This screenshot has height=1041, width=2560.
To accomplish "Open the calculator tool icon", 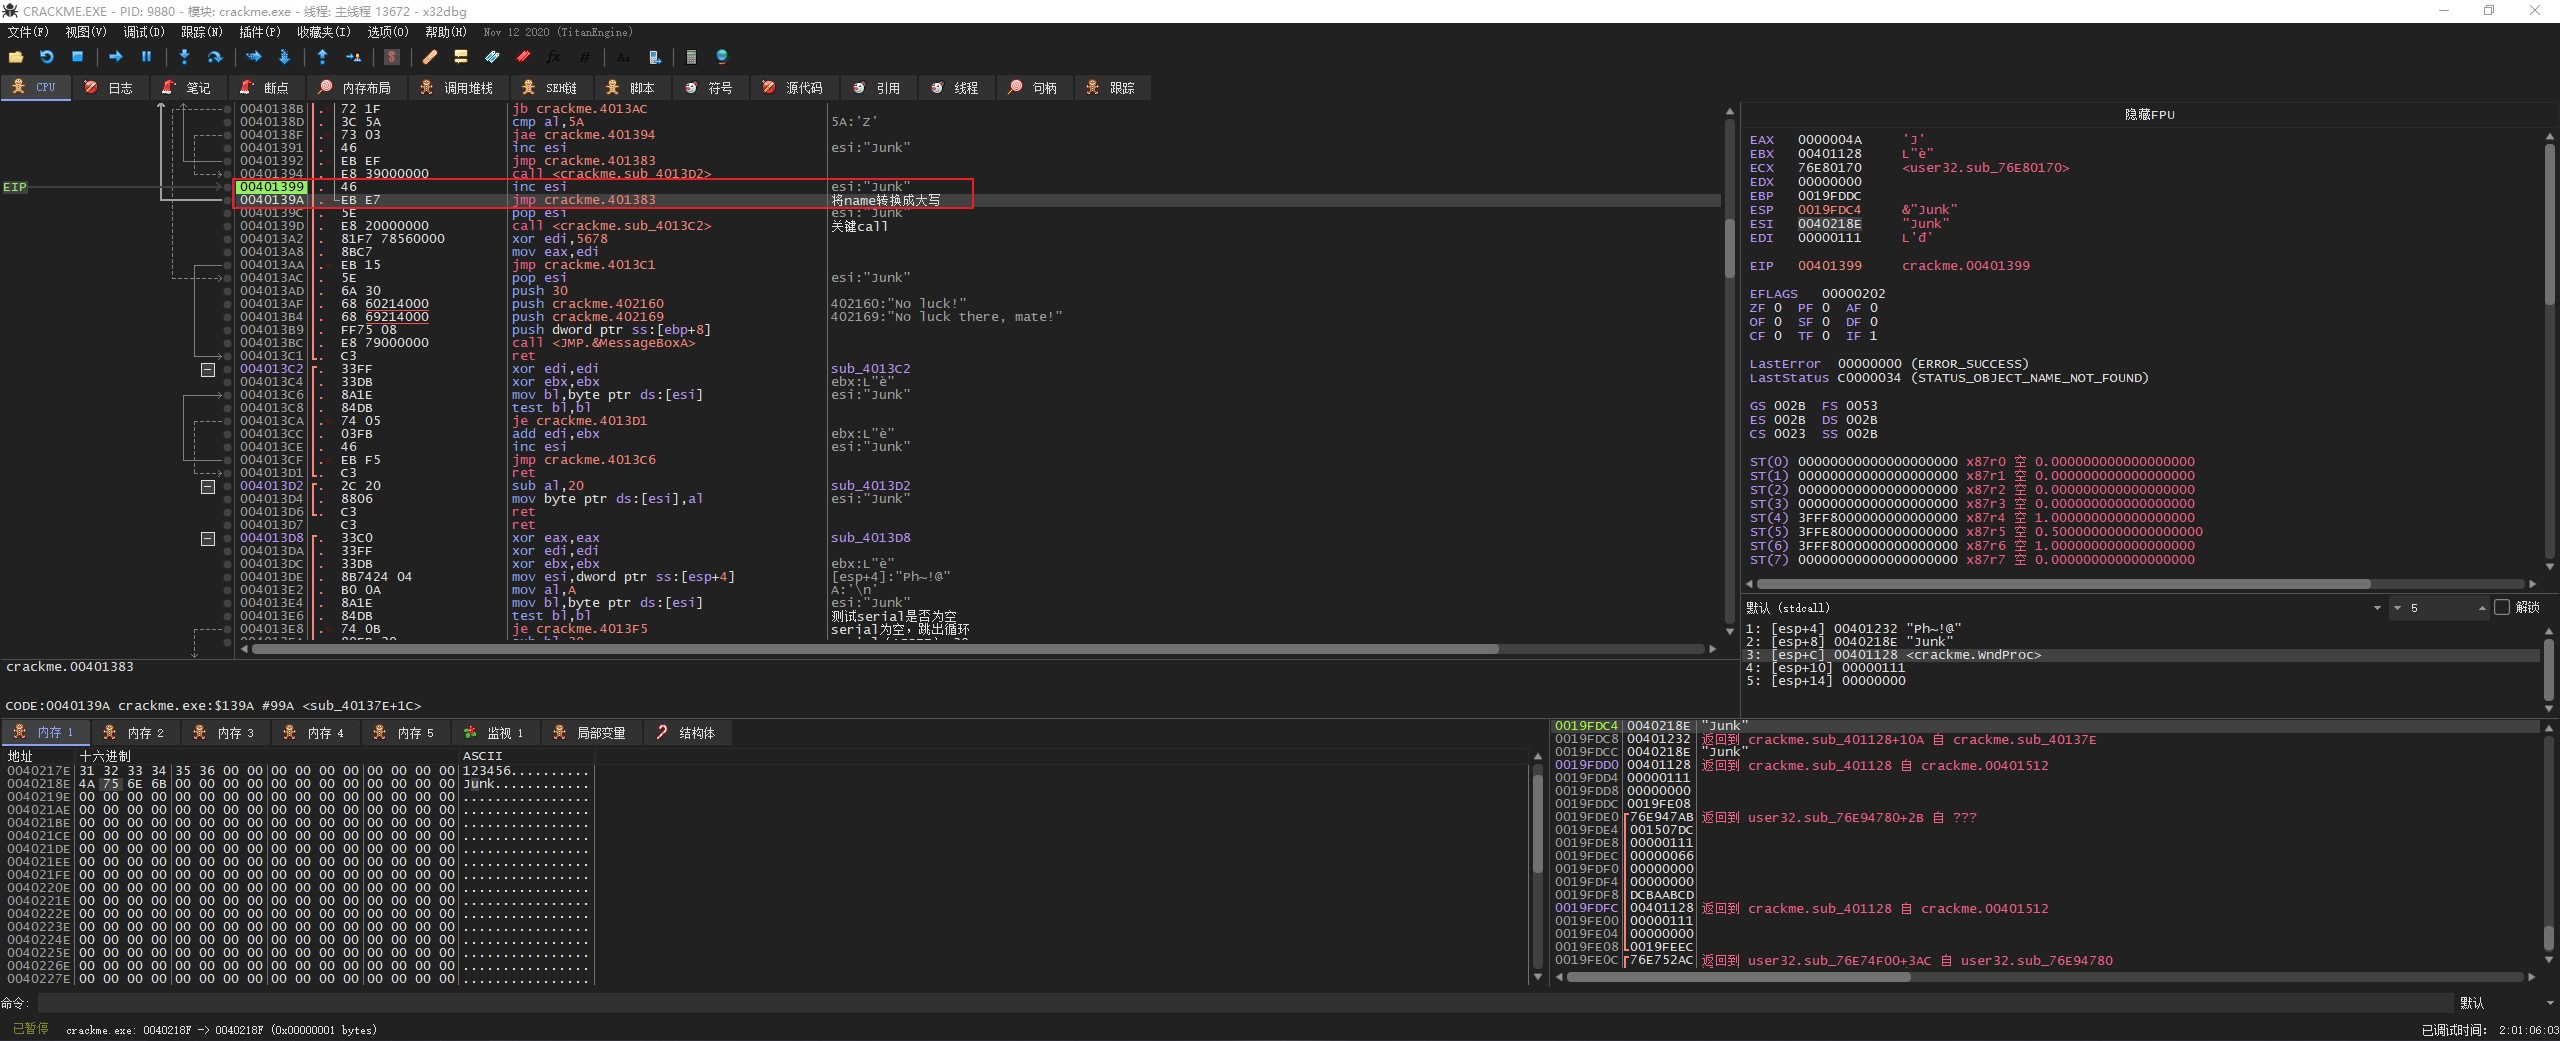I will [691, 57].
